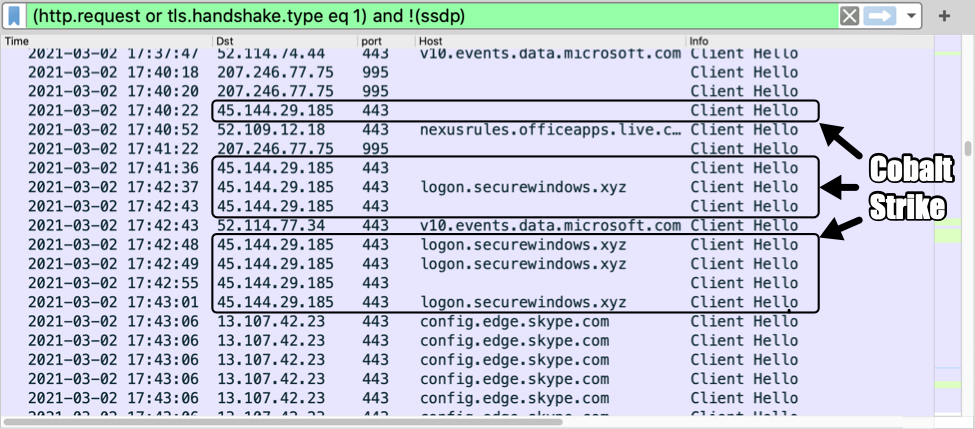
Task: Add a filter button with plus icon
Action: pyautogui.click(x=945, y=16)
